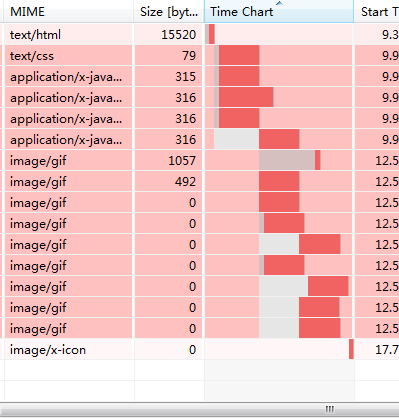Image resolution: width=399 pixels, height=418 pixels.
Task: Click the Size [bytes] column header
Action: point(169,11)
